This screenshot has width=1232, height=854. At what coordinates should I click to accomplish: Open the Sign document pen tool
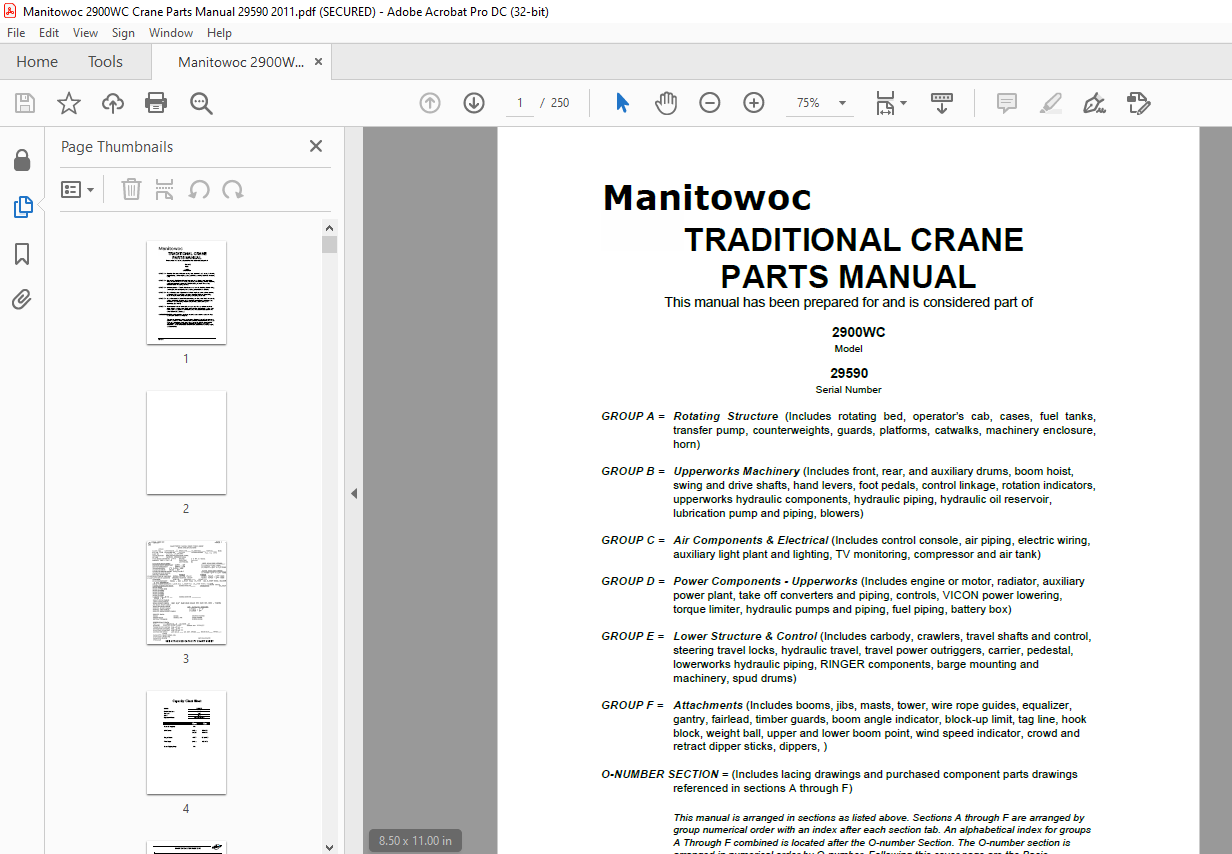click(1094, 103)
